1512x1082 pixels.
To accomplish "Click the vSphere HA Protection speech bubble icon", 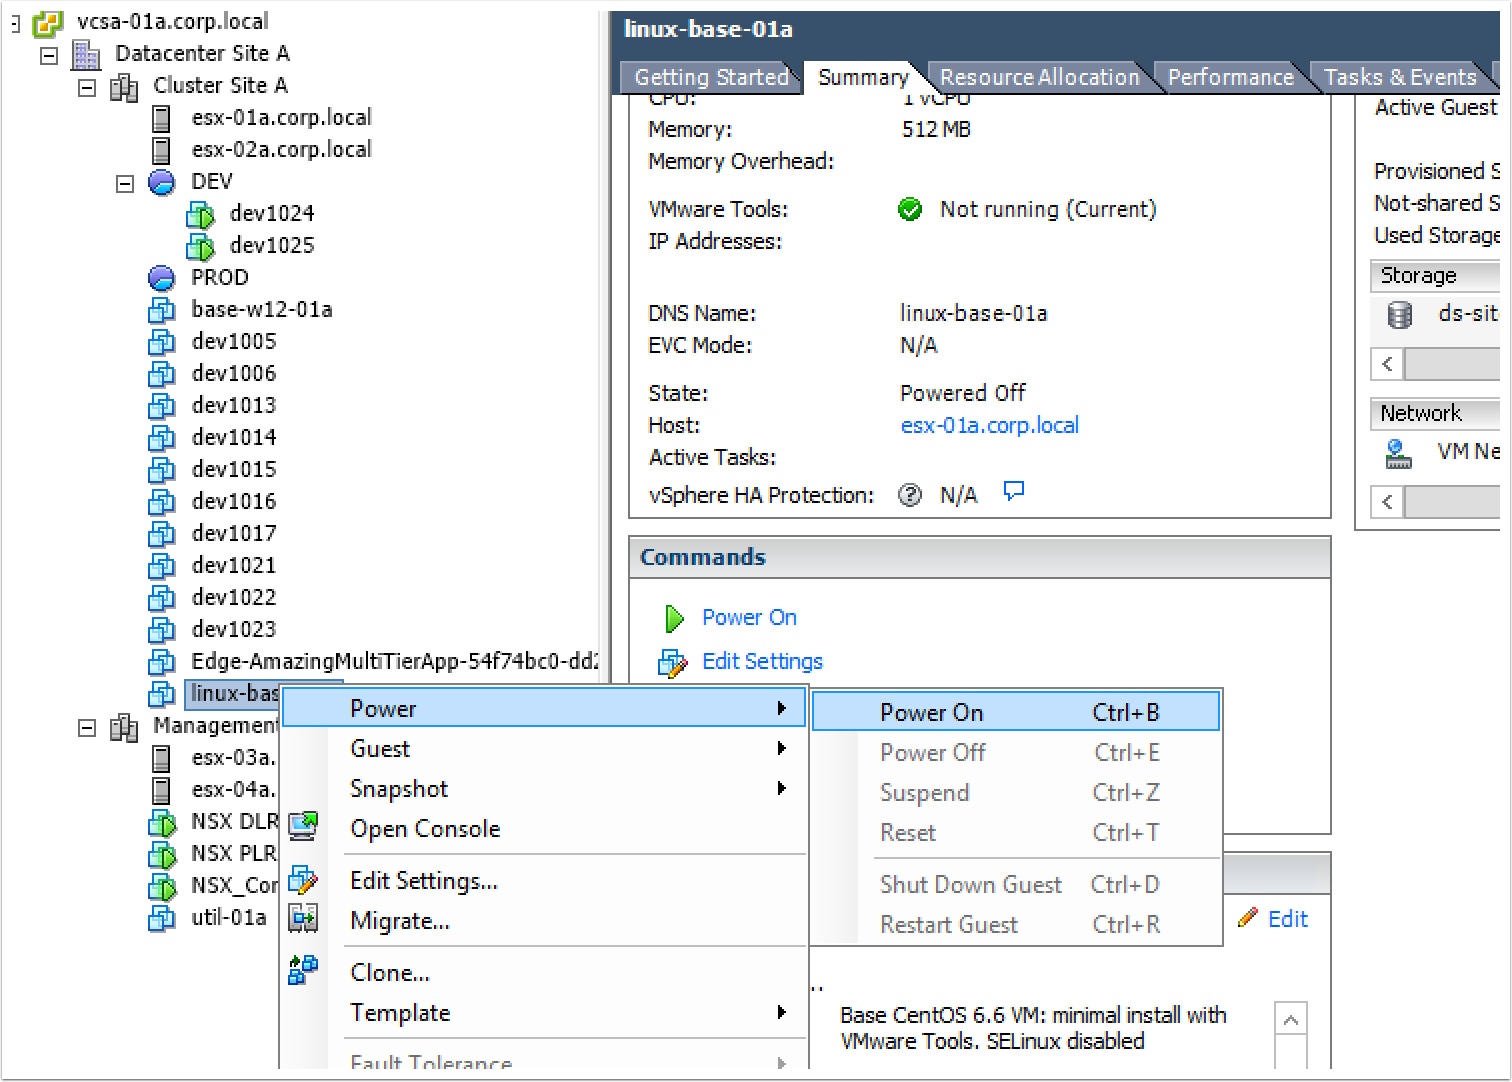I will pos(1014,492).
